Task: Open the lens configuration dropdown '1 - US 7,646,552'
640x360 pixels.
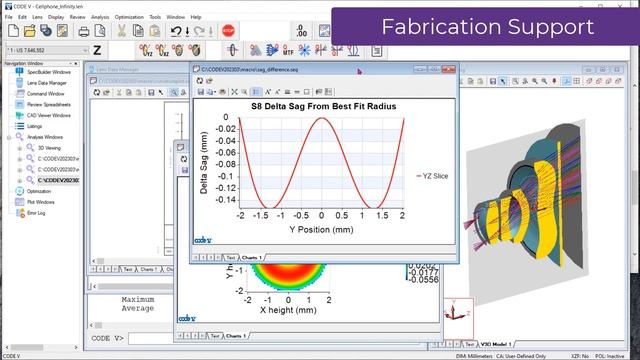Action: pos(47,50)
